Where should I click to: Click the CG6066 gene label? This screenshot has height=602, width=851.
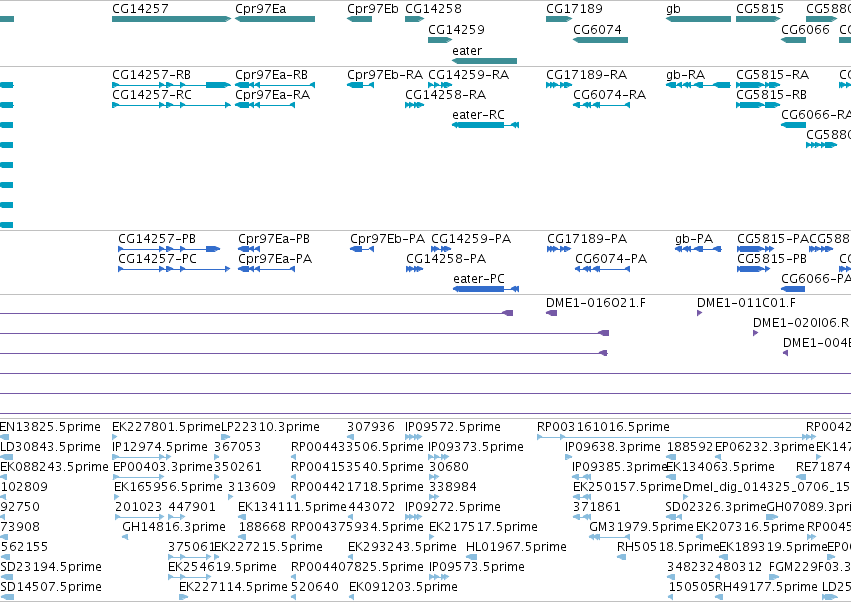point(805,29)
